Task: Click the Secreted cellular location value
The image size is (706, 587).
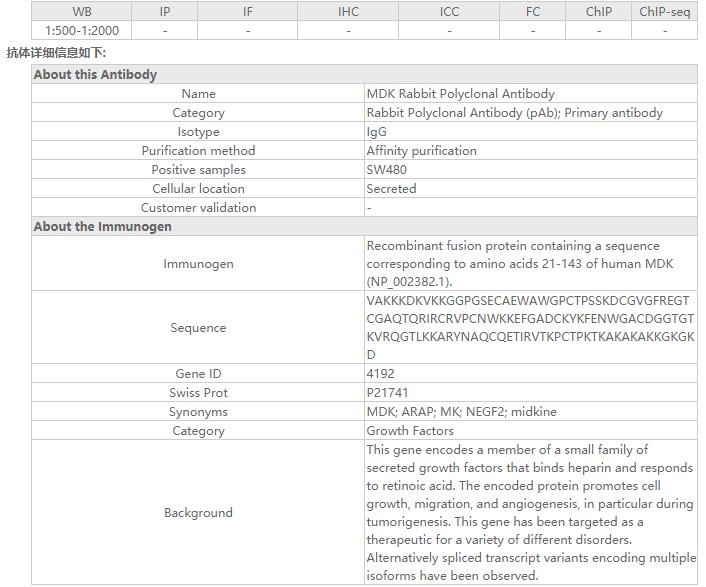Action: coord(391,189)
